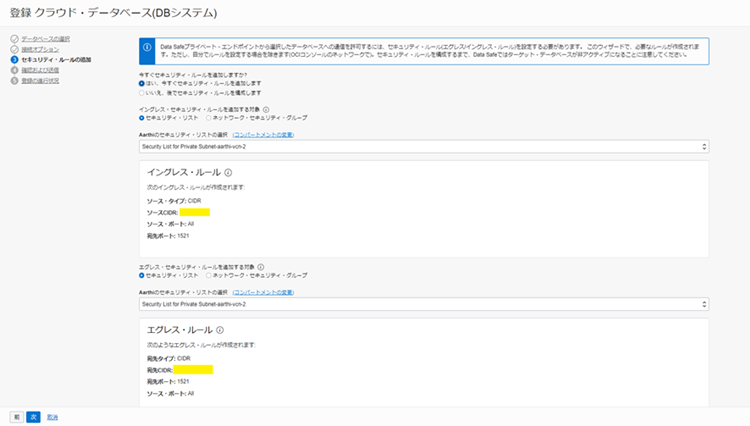Open egress security list dropdown
The height and width of the screenshot is (426, 750).
click(x=424, y=304)
